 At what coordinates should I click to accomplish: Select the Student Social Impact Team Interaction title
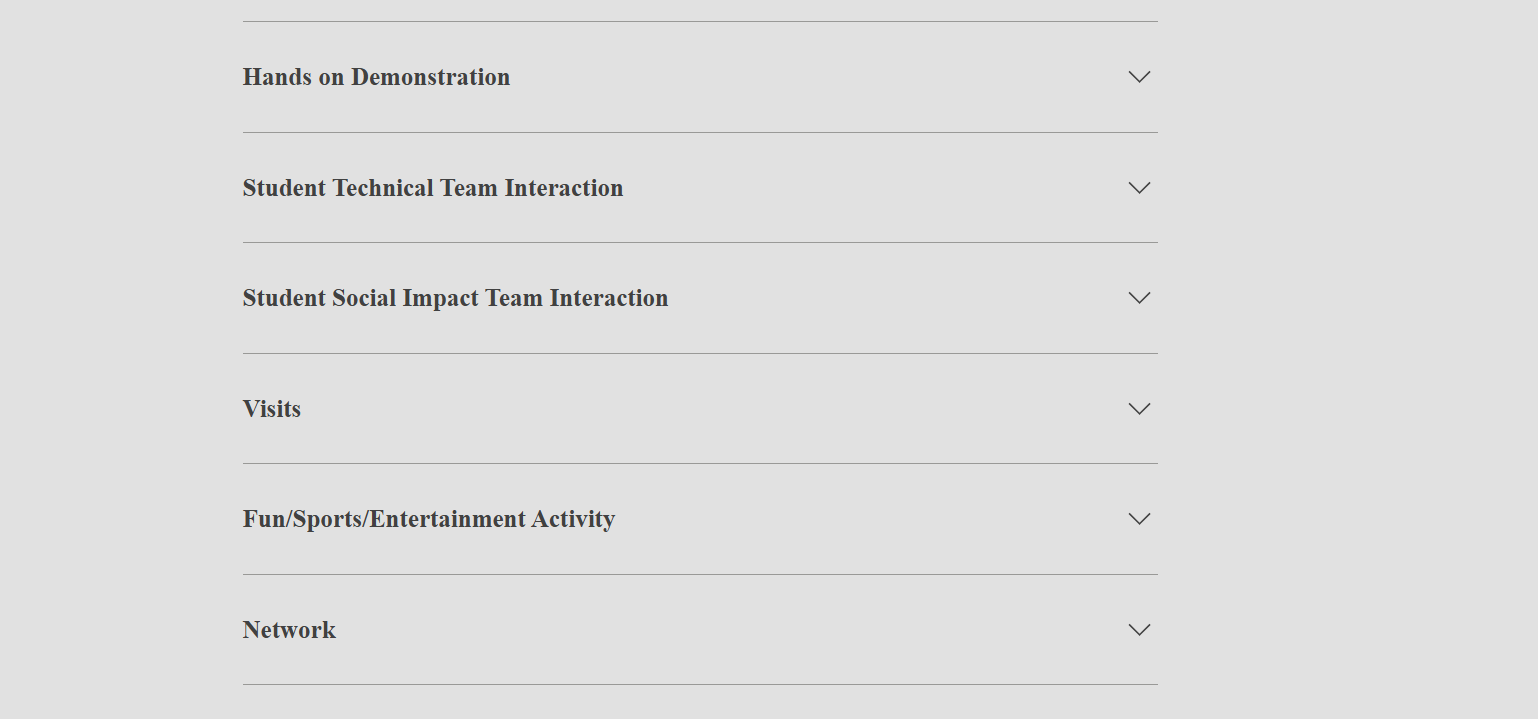click(455, 298)
